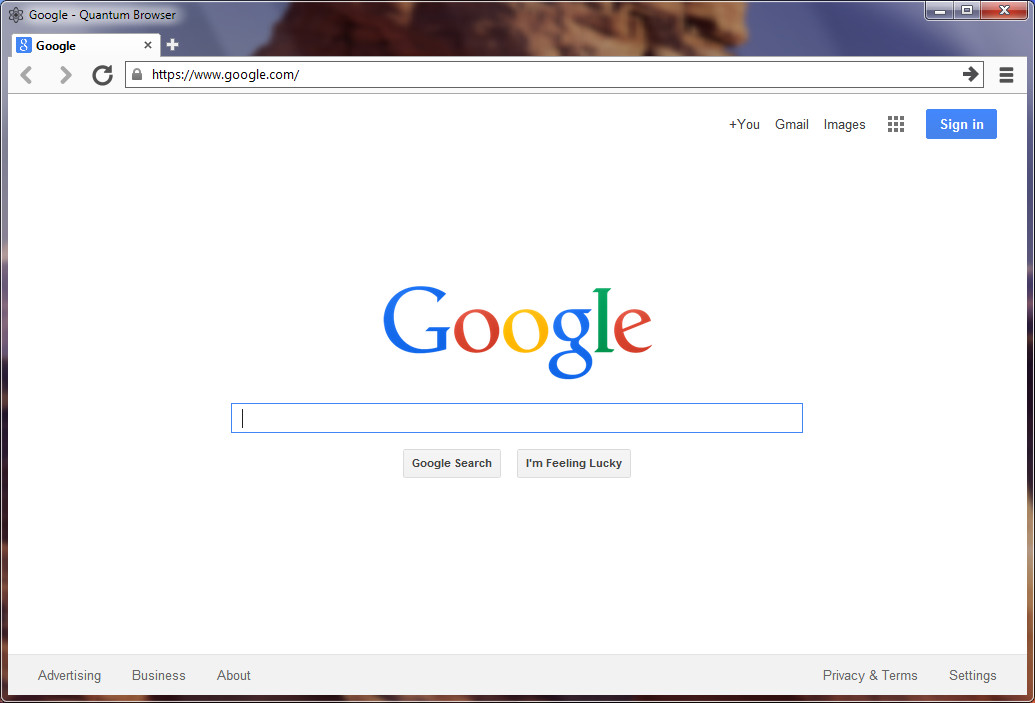Screen dimensions: 1035x703
Task: Click the Google Search button
Action: [x=451, y=463]
